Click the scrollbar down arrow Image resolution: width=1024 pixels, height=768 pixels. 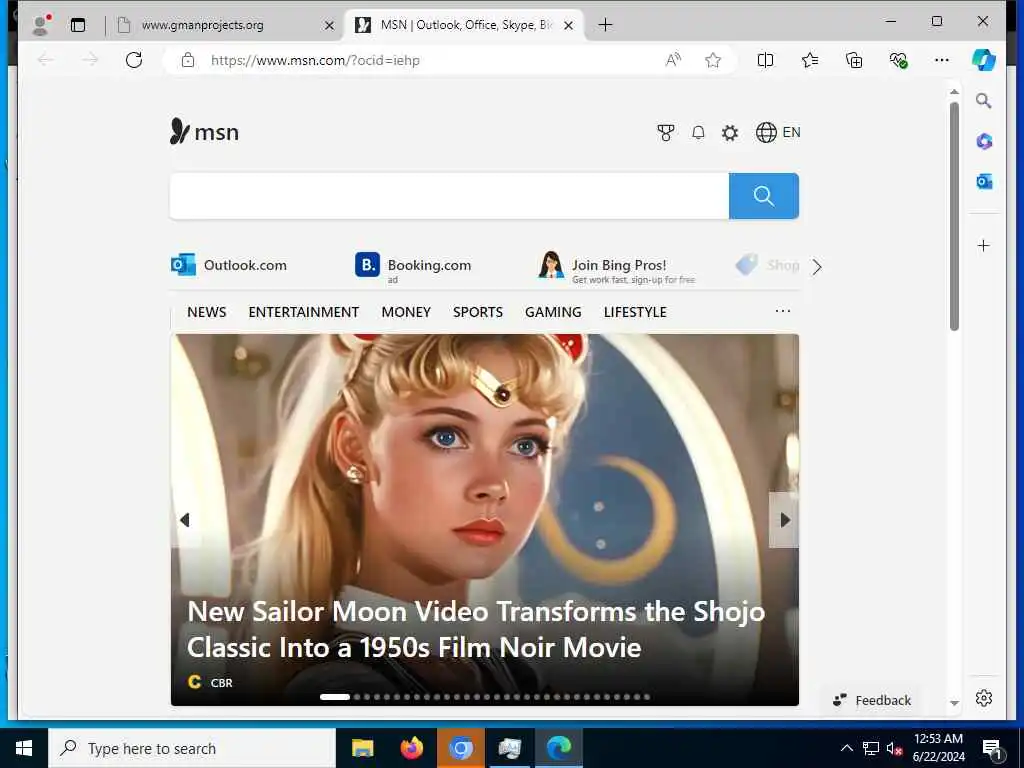pyautogui.click(x=954, y=703)
